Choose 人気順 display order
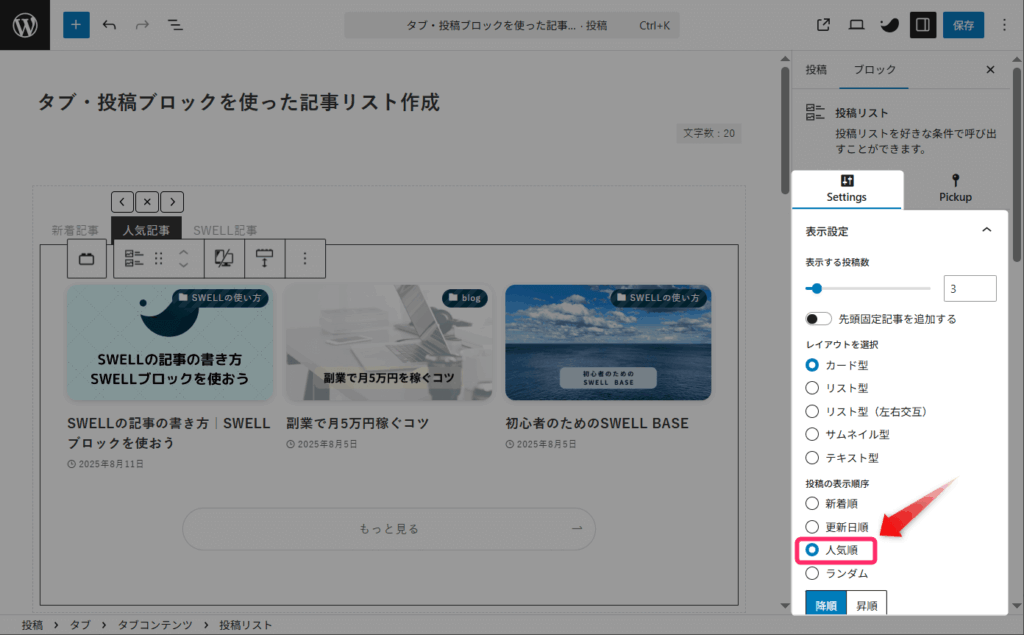The image size is (1024, 635). pyautogui.click(x=812, y=550)
